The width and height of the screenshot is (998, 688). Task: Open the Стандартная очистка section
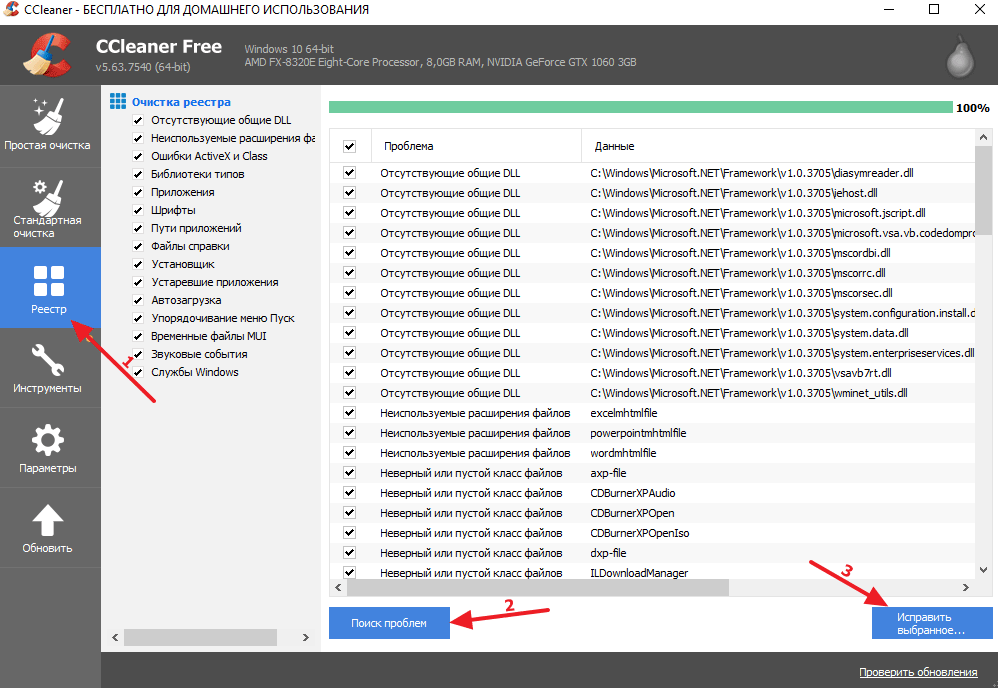click(x=48, y=207)
